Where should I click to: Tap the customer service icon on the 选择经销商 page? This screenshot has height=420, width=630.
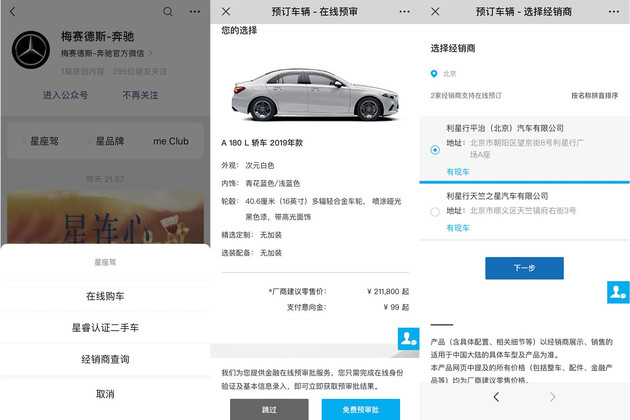click(x=618, y=292)
